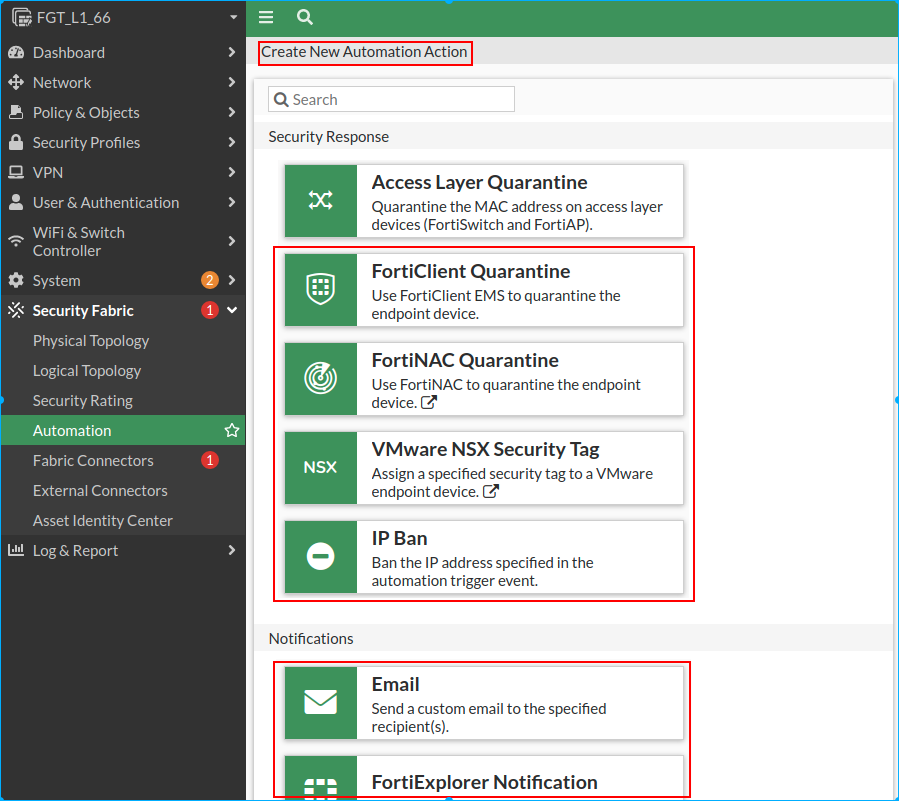
Task: Click the FortiNAC Quarantine radar icon
Action: (320, 379)
